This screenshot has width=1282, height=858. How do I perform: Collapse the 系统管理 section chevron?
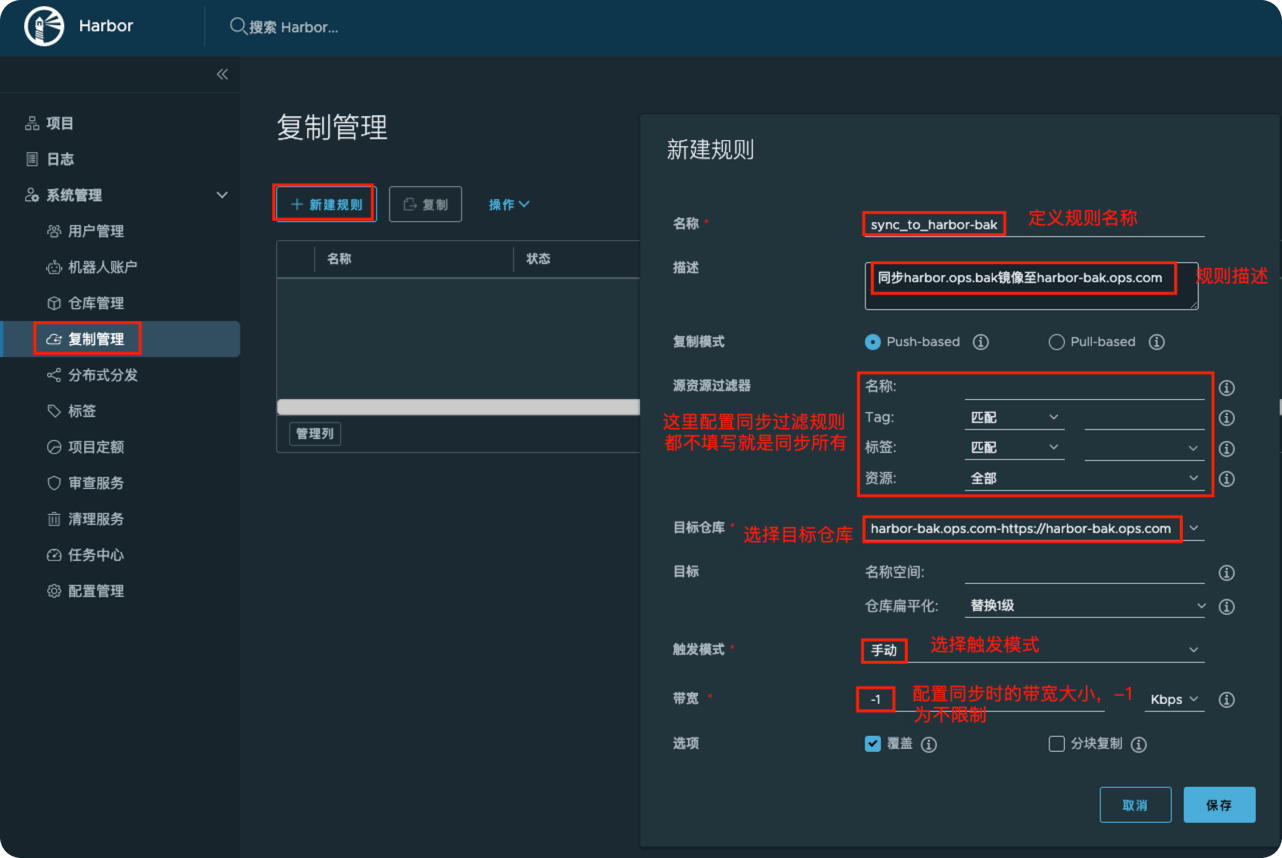(222, 195)
